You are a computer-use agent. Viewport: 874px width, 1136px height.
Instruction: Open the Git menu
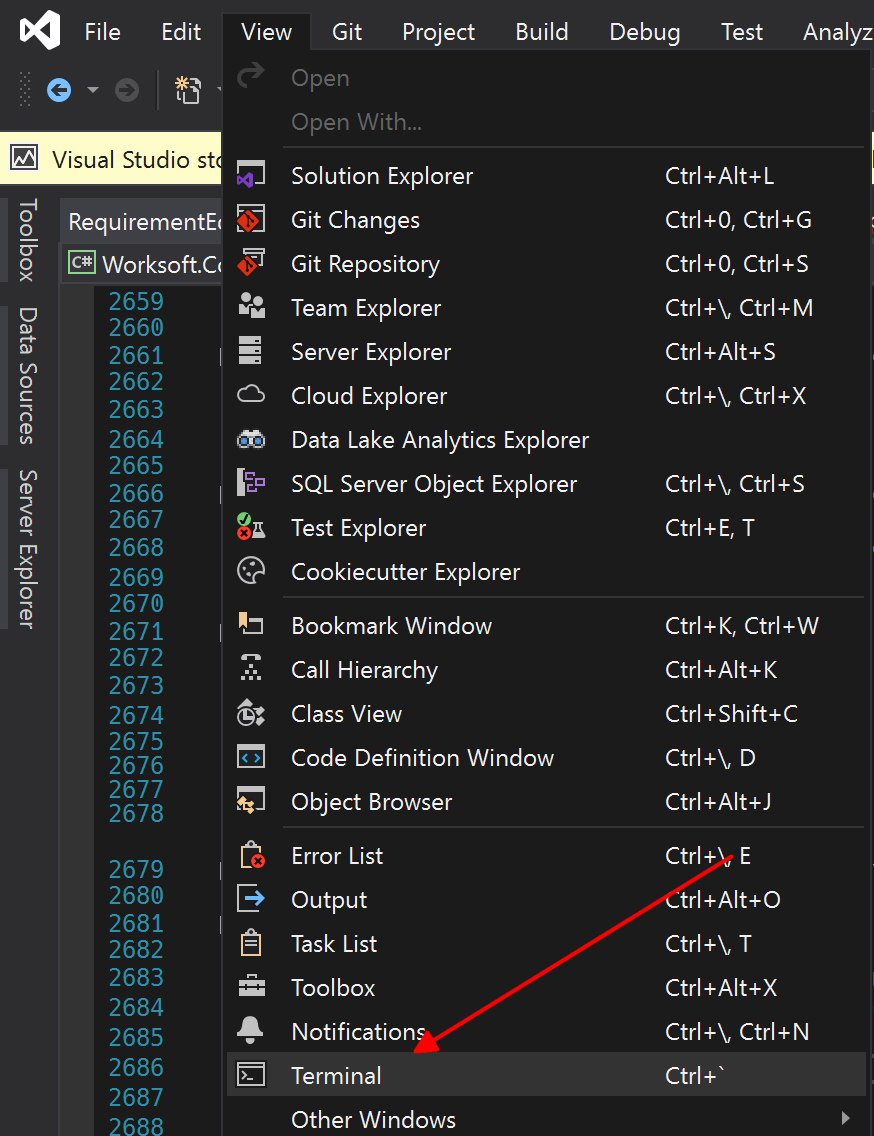click(x=346, y=32)
